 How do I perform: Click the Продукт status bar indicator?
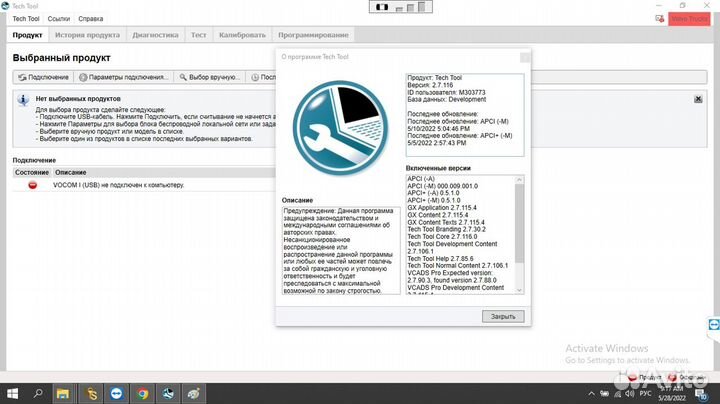pyautogui.click(x=645, y=377)
